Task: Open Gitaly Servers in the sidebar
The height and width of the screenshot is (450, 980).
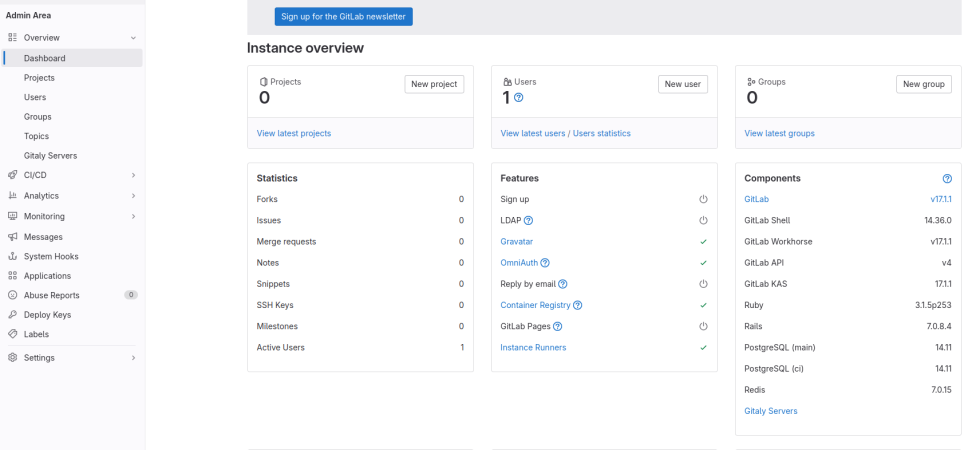Action: pyautogui.click(x=72, y=155)
